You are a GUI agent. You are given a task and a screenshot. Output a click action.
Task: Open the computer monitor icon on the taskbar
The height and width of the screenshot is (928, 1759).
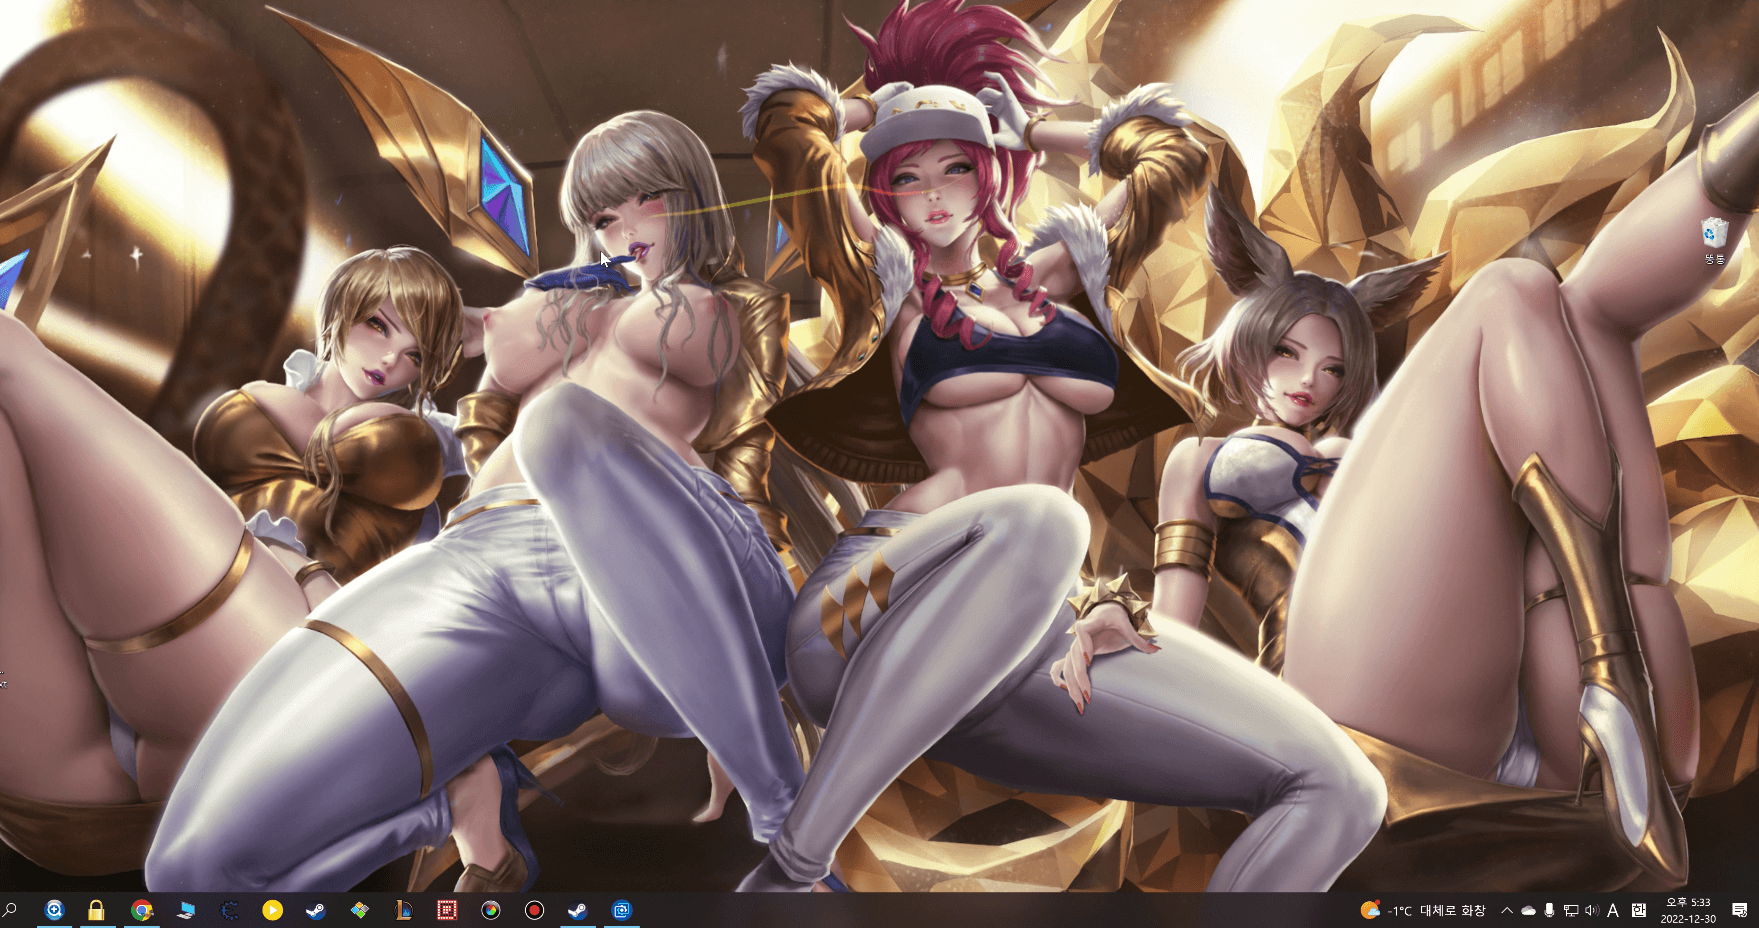pos(186,910)
